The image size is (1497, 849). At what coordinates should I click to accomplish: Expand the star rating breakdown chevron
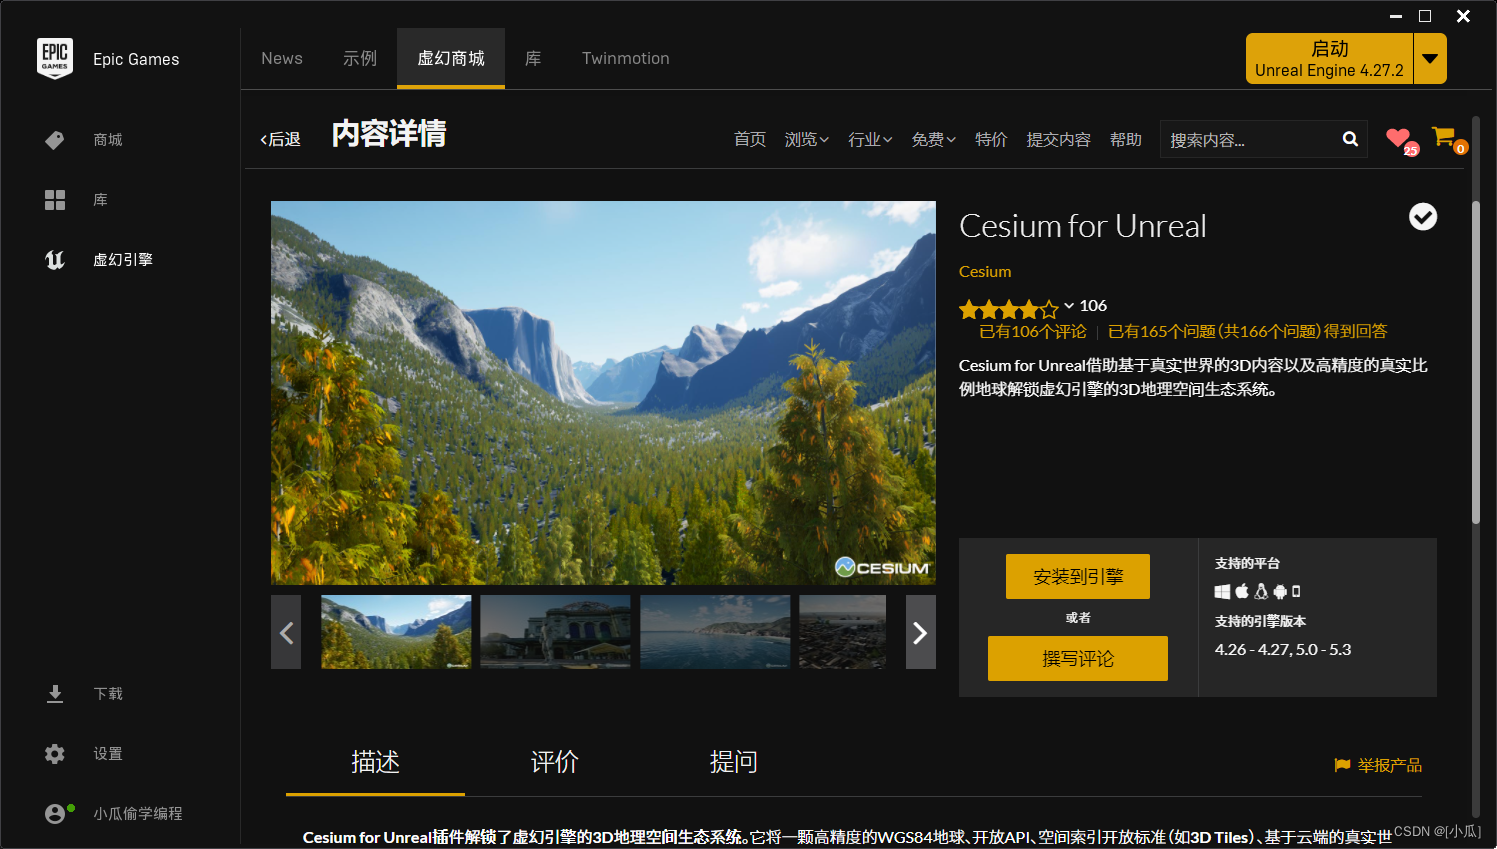[1069, 306]
